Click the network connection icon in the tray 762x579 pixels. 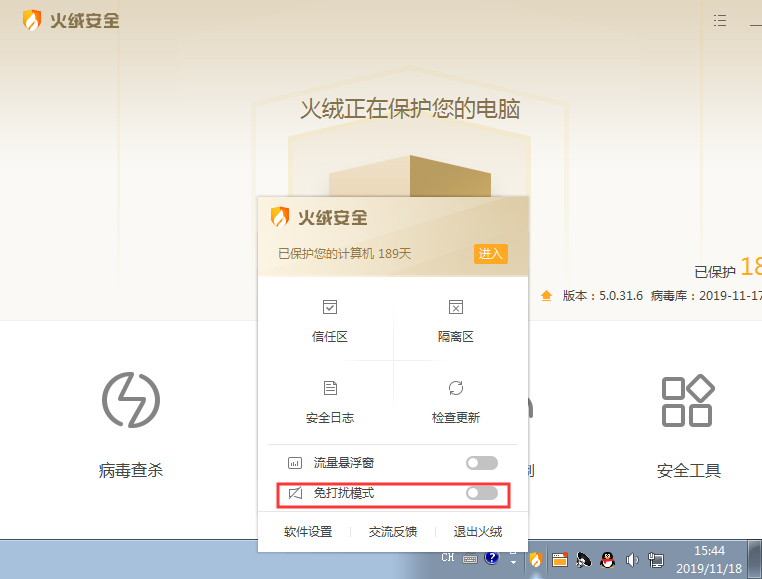click(x=656, y=561)
